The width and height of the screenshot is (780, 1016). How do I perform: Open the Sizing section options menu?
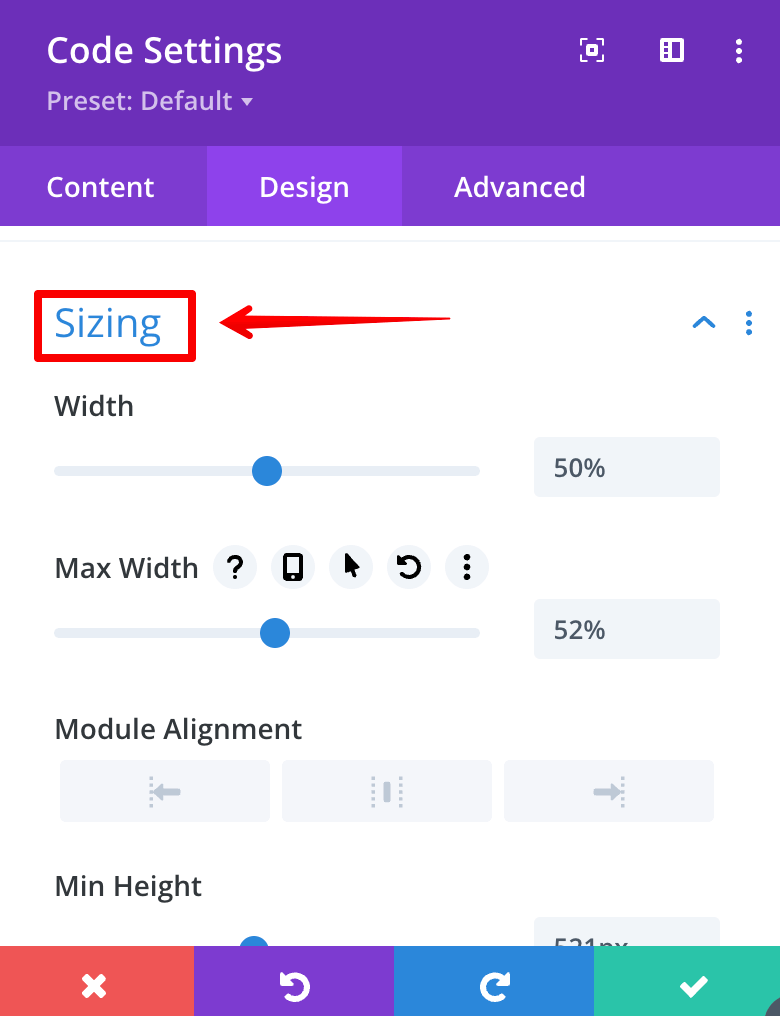point(748,322)
